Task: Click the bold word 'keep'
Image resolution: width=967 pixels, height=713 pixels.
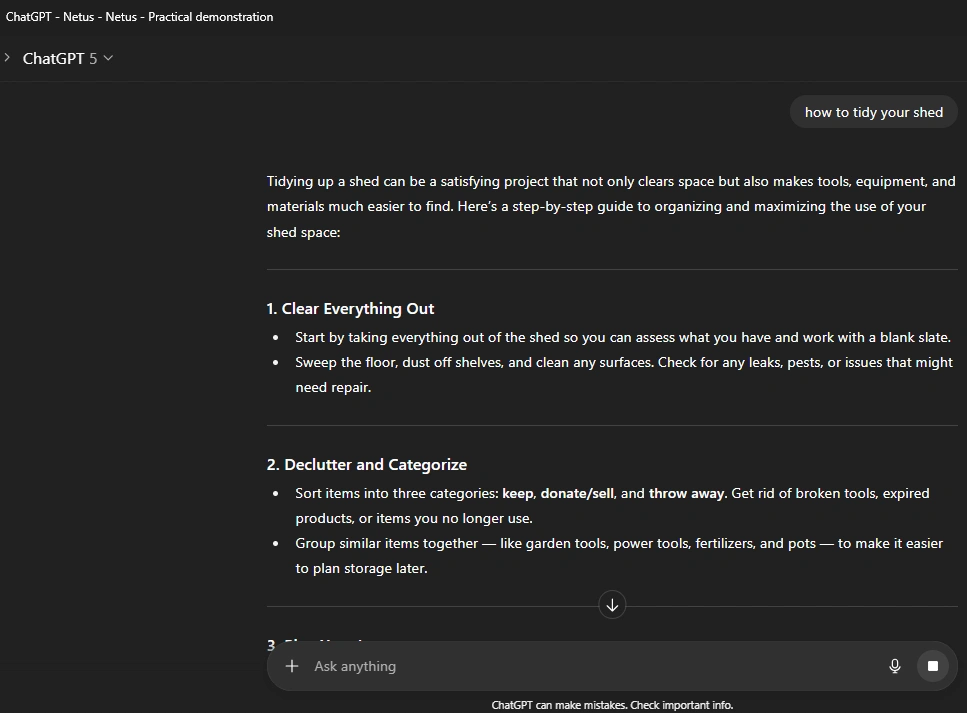Action: (517, 494)
